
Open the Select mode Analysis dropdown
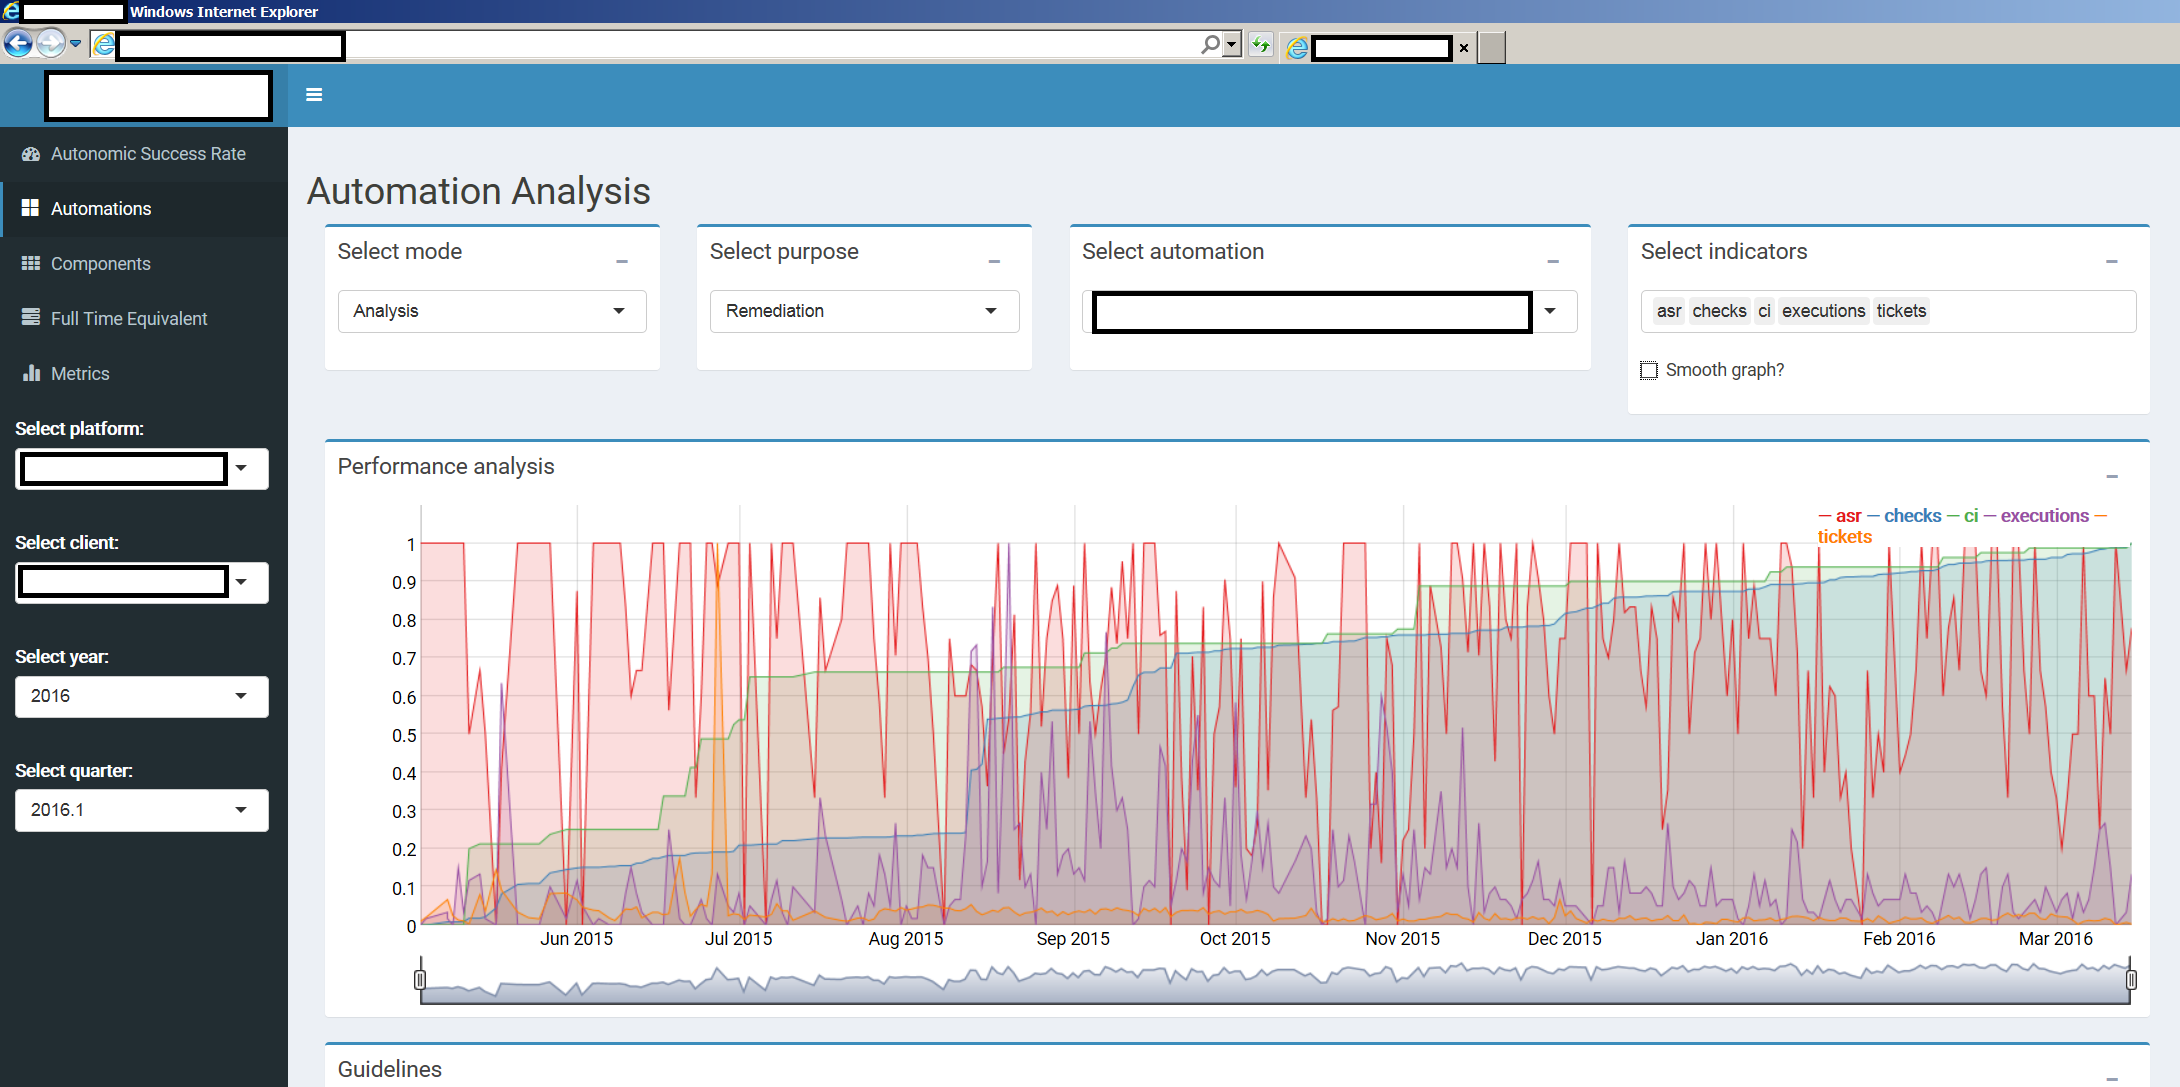(x=491, y=311)
